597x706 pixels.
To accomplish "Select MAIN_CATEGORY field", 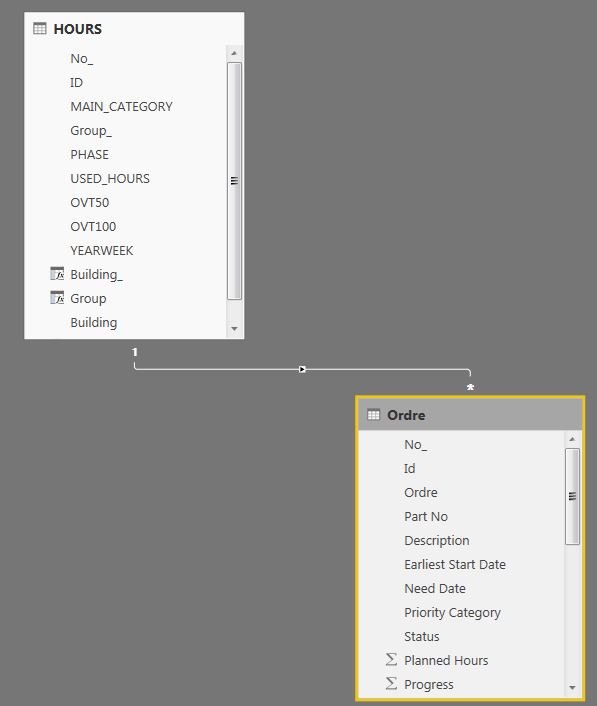I will (x=121, y=106).
